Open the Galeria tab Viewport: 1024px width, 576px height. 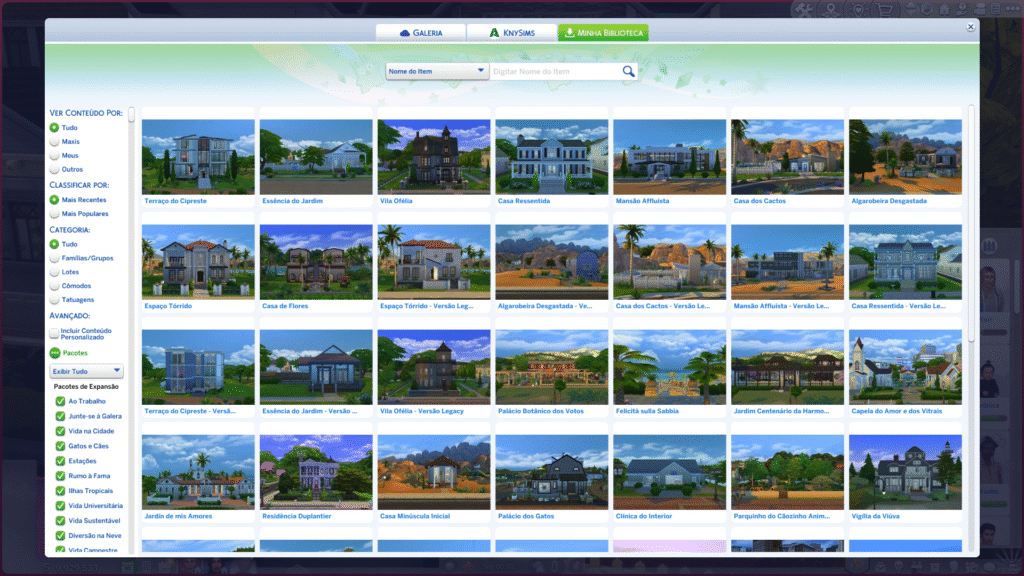421,33
